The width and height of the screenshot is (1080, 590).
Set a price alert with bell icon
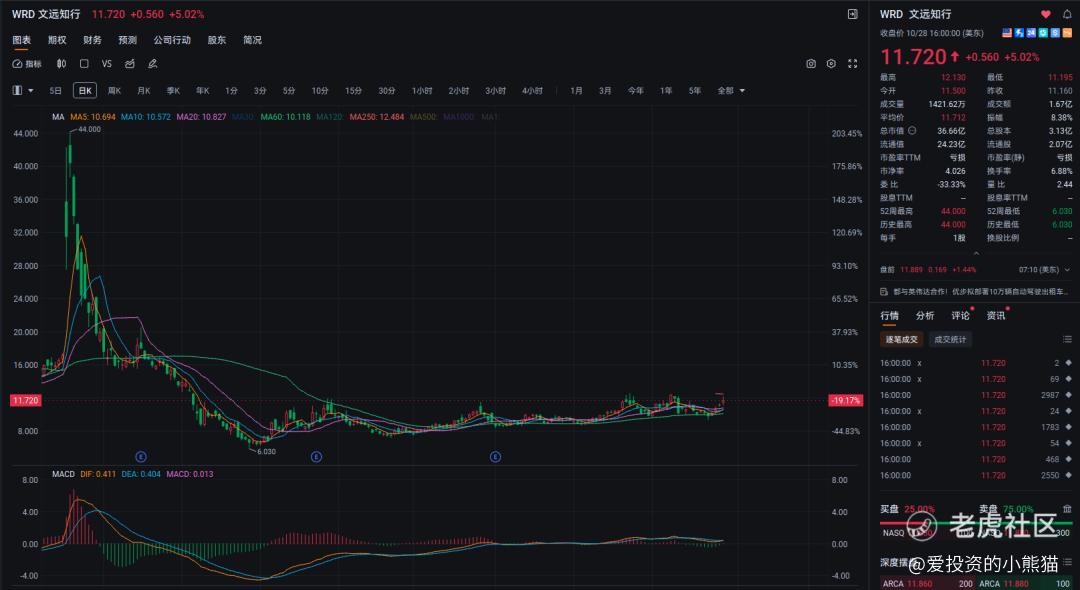1067,14
